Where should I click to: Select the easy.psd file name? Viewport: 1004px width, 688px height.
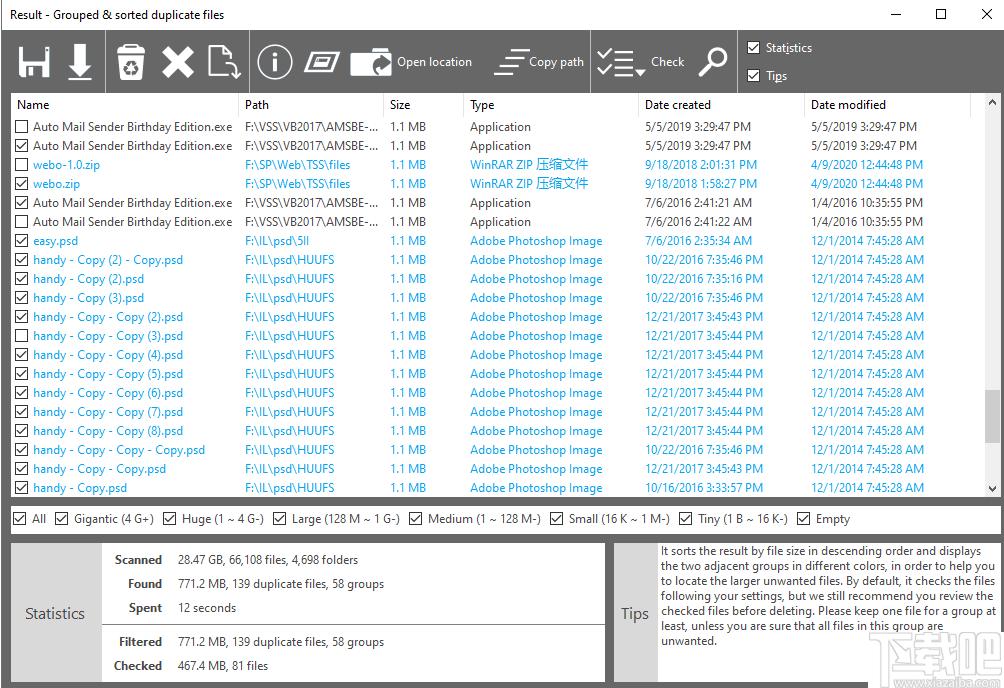pos(56,241)
